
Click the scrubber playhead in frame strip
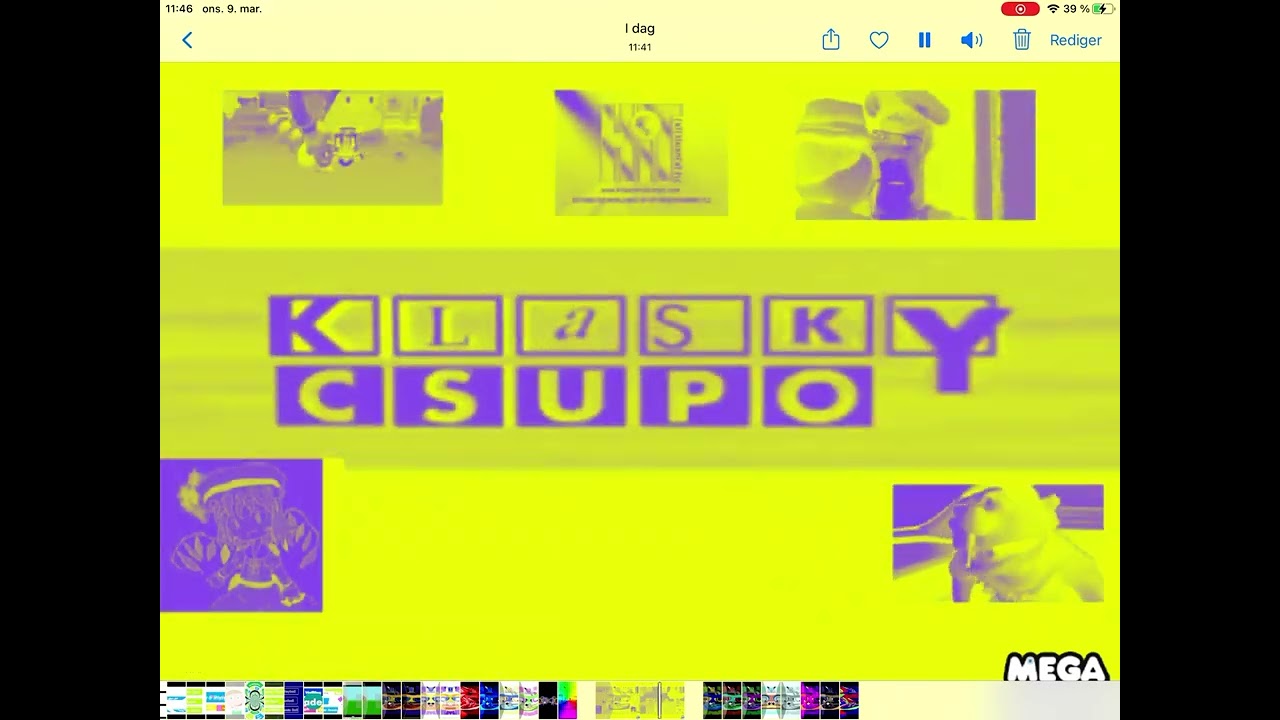click(659, 700)
